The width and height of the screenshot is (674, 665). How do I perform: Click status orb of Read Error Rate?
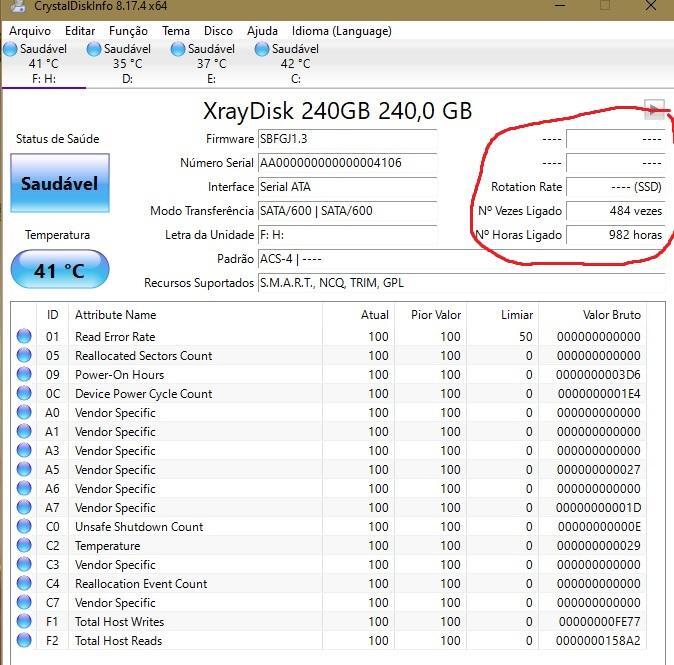click(x=24, y=336)
